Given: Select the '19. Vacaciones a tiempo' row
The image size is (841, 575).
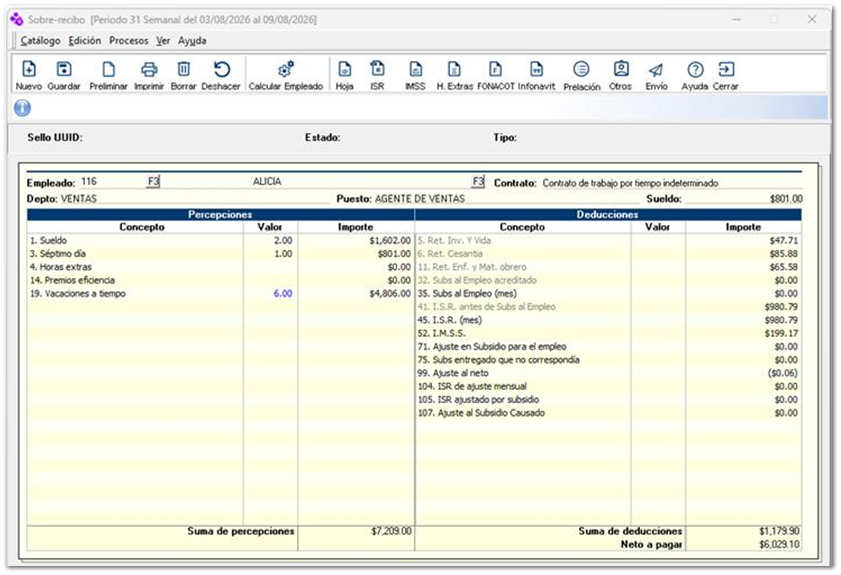Looking at the screenshot, I should [220, 293].
